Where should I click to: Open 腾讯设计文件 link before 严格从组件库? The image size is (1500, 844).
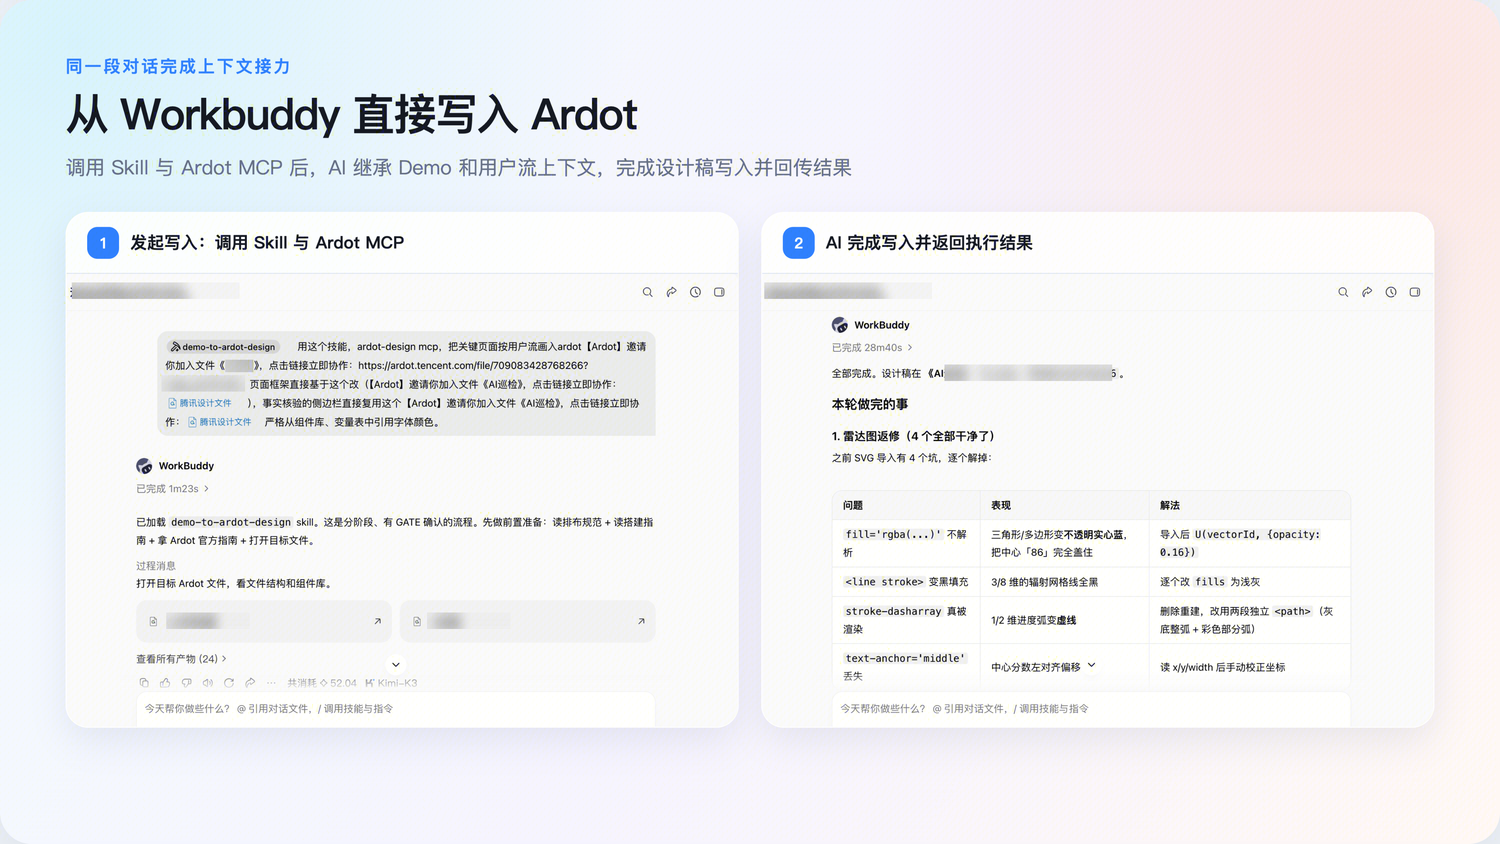(x=220, y=422)
